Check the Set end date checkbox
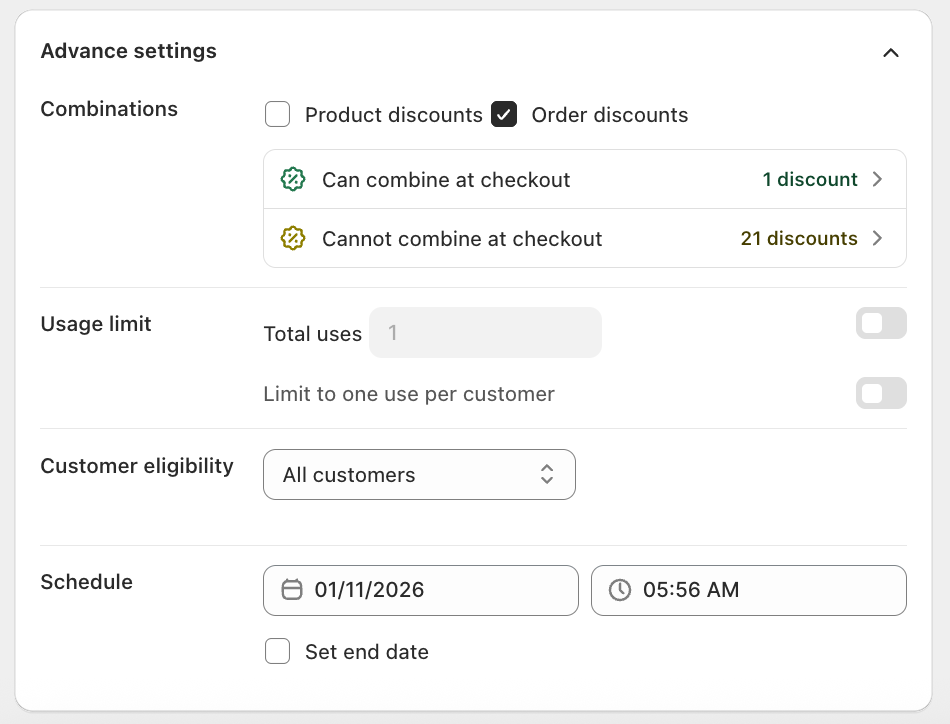This screenshot has height=724, width=950. click(277, 651)
